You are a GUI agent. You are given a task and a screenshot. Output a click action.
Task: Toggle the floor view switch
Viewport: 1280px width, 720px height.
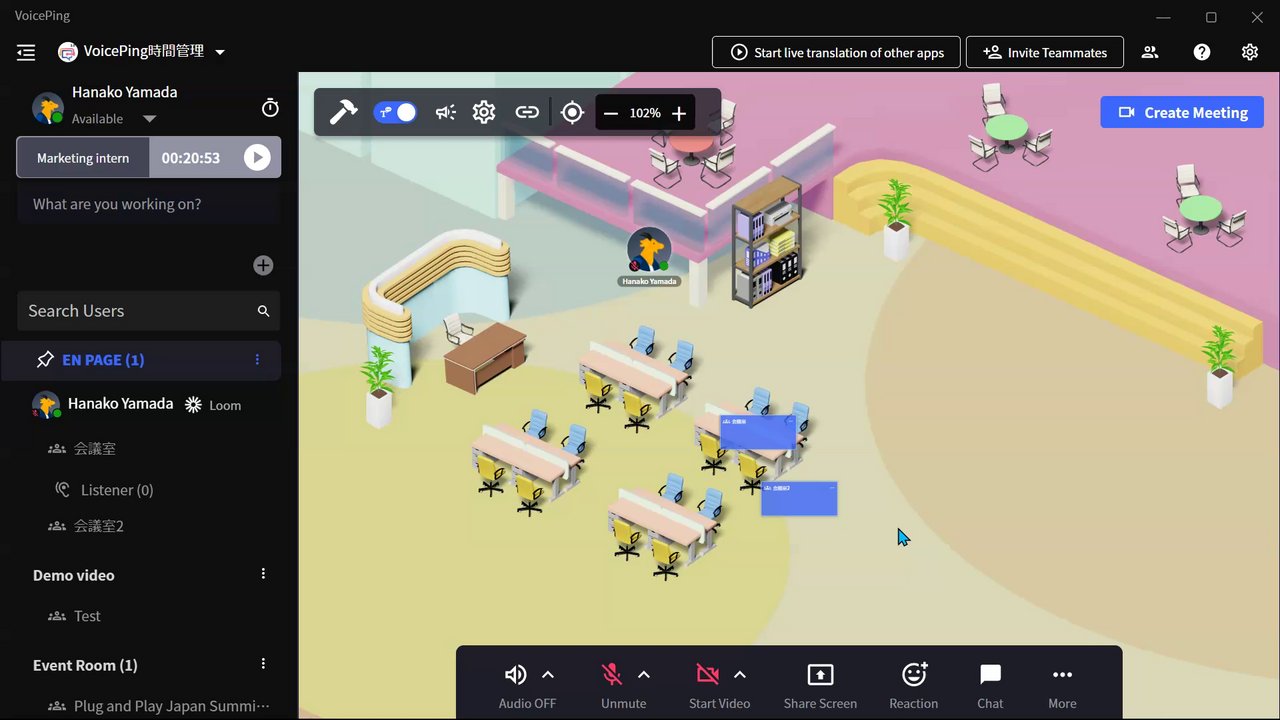(395, 113)
